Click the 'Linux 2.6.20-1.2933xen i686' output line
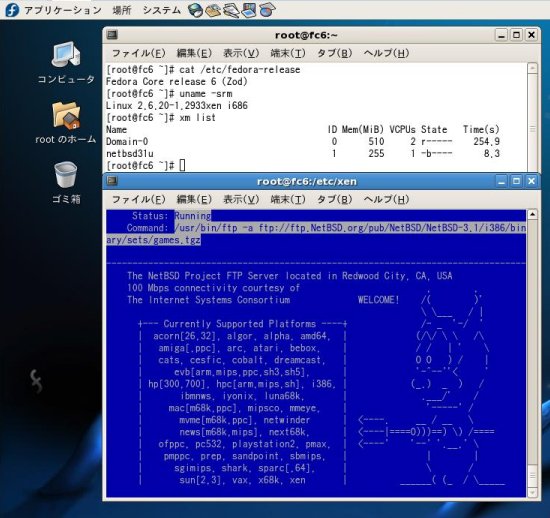The height and width of the screenshot is (518, 550). click(176, 106)
